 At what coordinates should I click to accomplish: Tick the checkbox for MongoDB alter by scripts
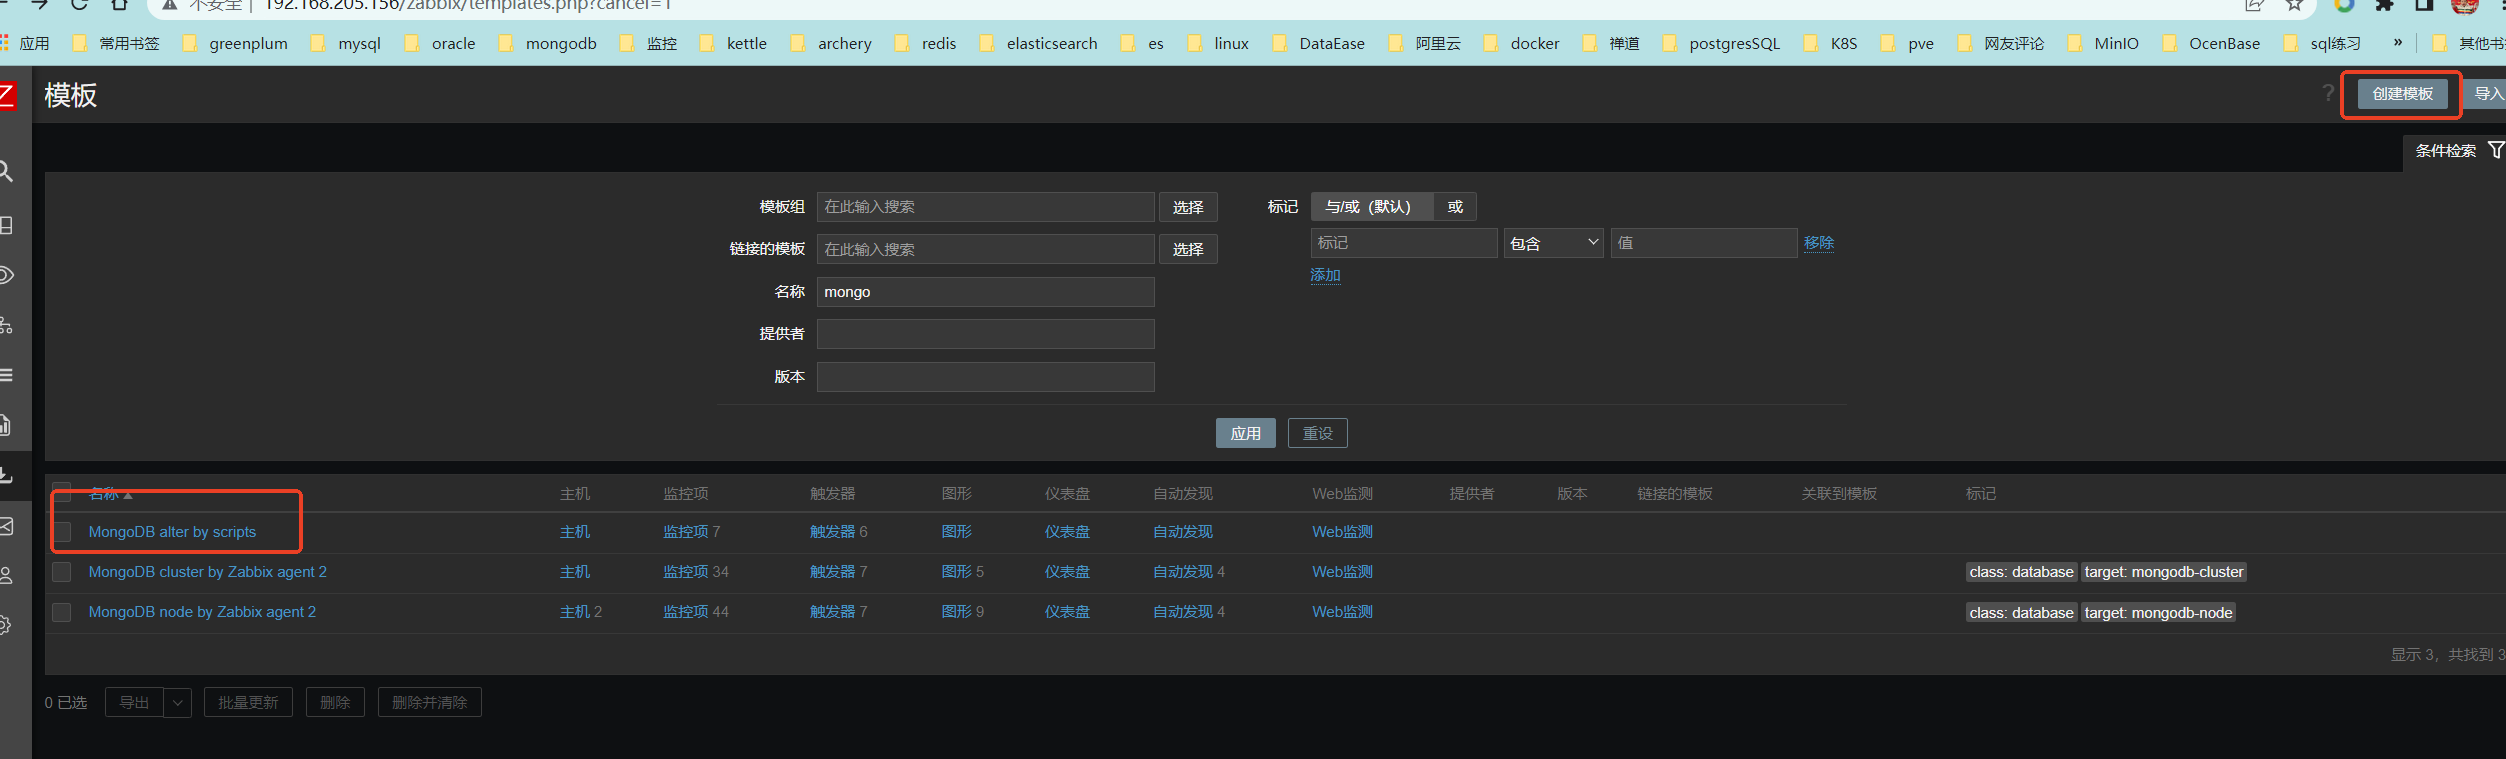coord(62,532)
